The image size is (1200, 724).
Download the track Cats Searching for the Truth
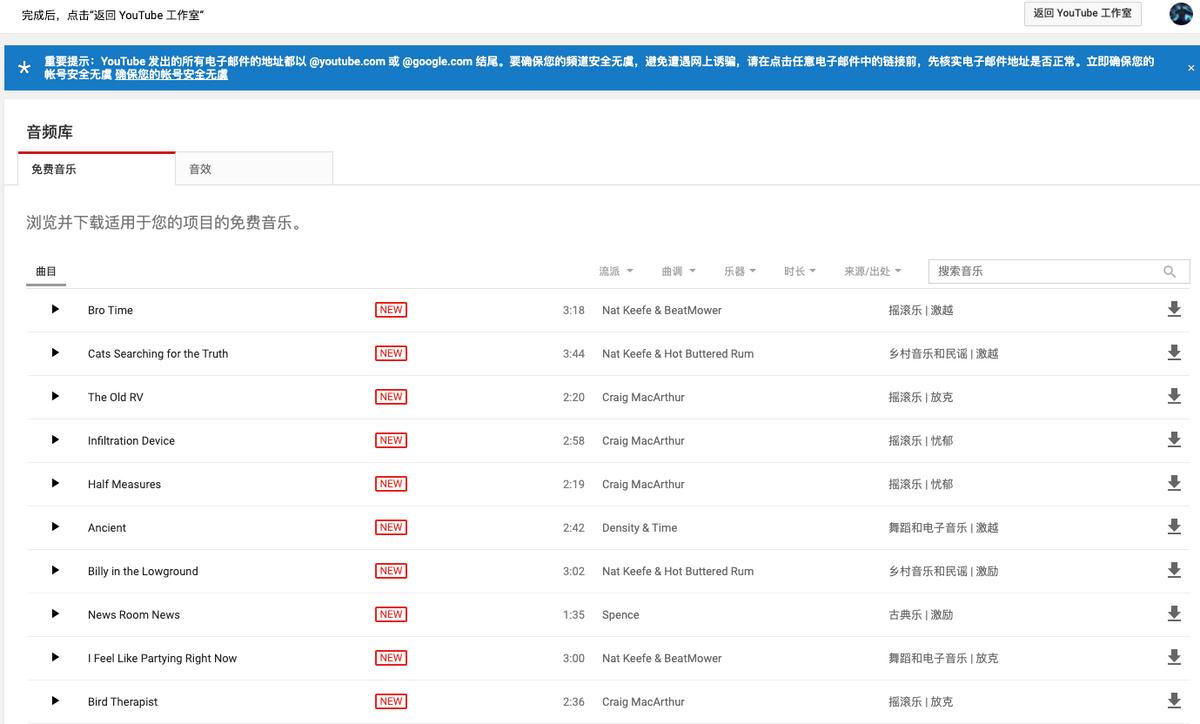[1174, 353]
